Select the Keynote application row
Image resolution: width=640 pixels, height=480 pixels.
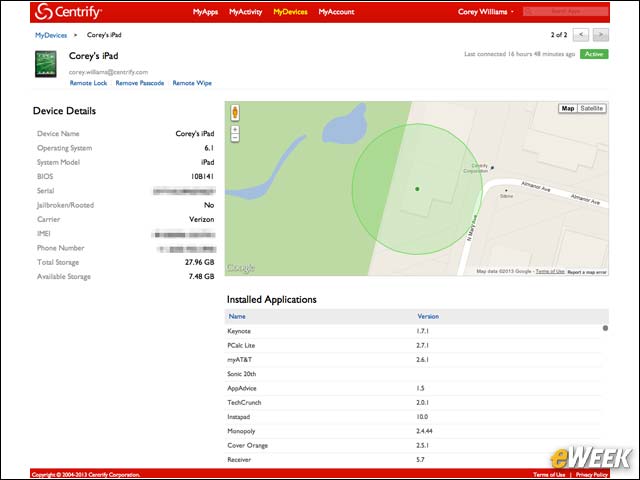coord(413,331)
